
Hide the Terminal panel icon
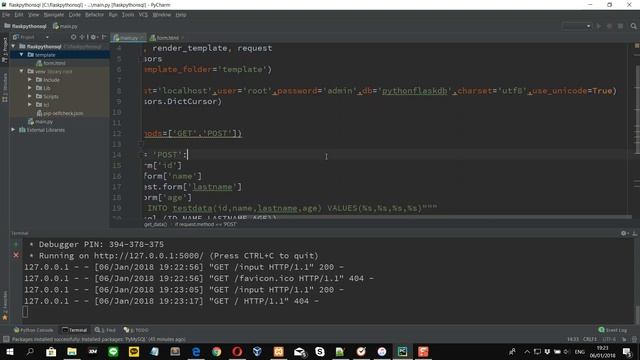[x=634, y=233]
